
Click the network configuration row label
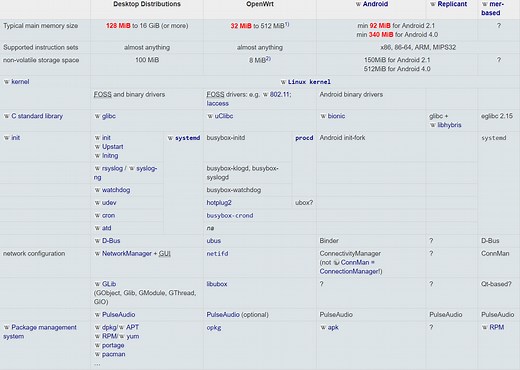34,253
